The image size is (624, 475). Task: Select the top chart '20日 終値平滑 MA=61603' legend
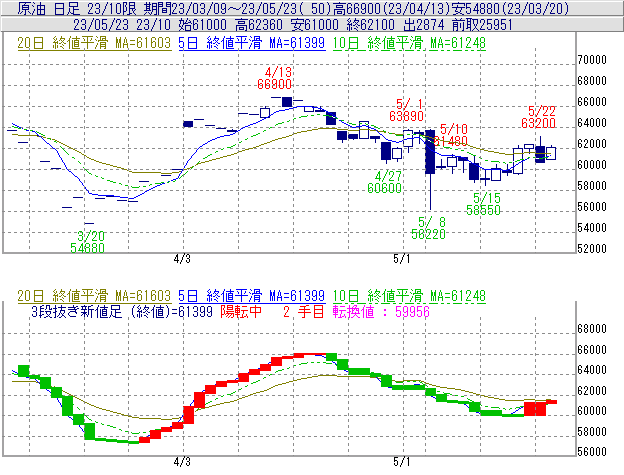coord(94,43)
